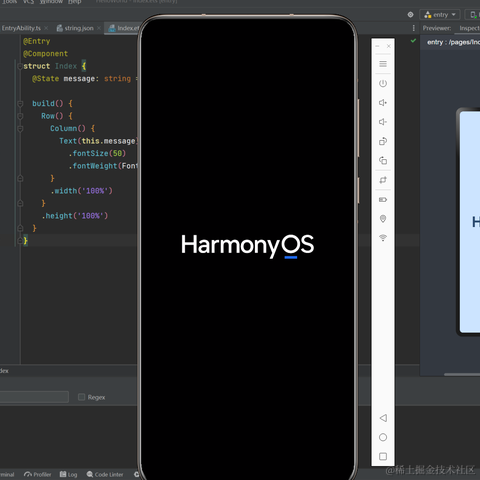Collapse the Column() code block
The height and width of the screenshot is (480, 480).
click(20, 128)
